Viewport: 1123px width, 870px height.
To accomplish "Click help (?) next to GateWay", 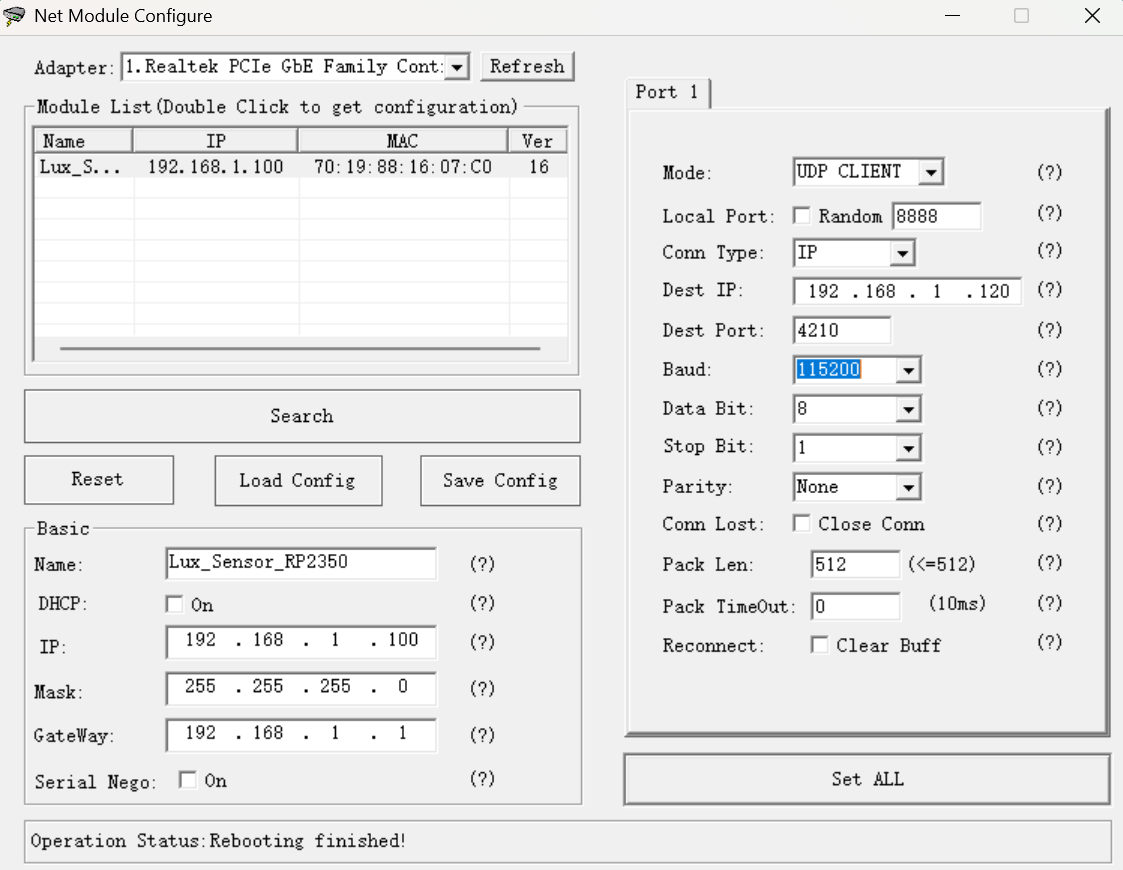I will click(x=482, y=735).
